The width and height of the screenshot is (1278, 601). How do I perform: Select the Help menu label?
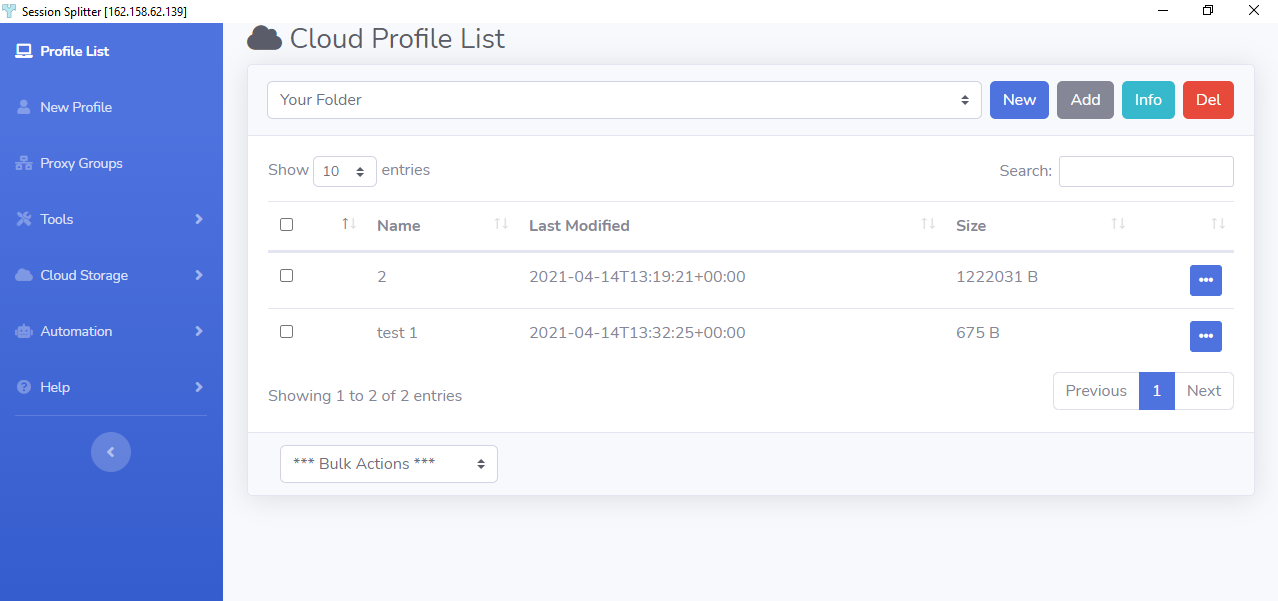pos(55,387)
